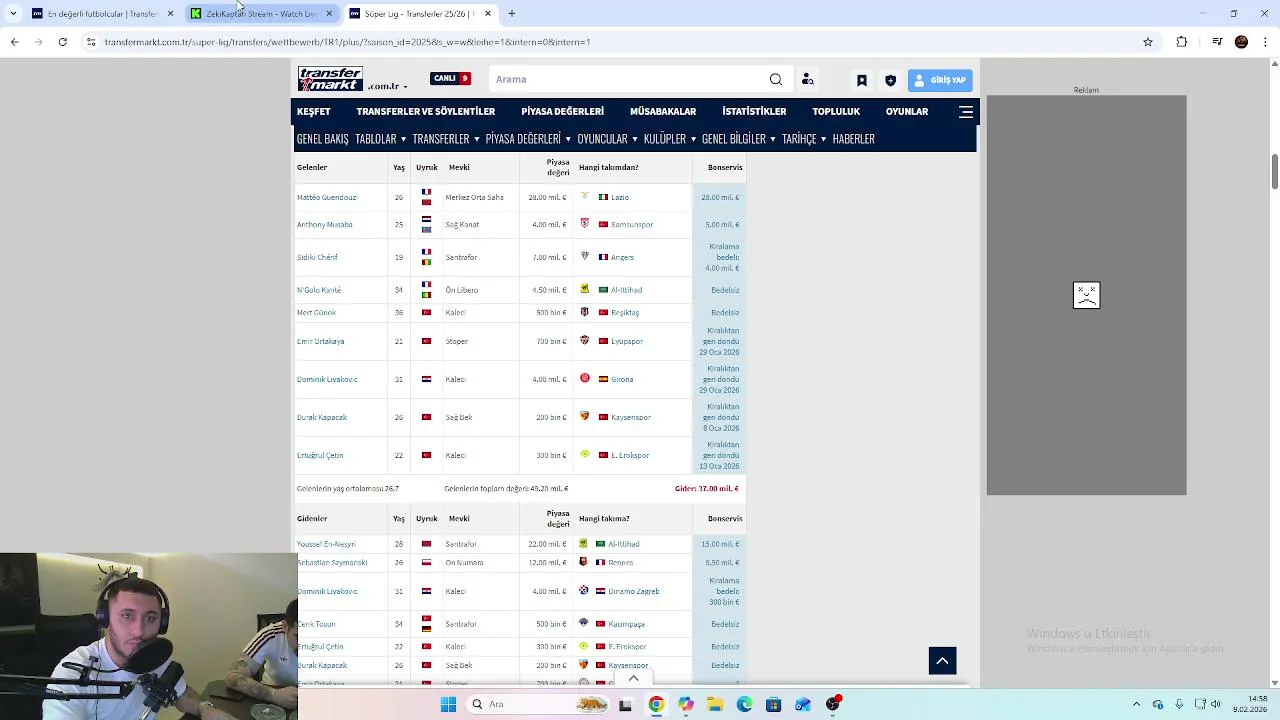The image size is (1280, 720).
Task: Open the hamburger menu icon
Action: 965,112
